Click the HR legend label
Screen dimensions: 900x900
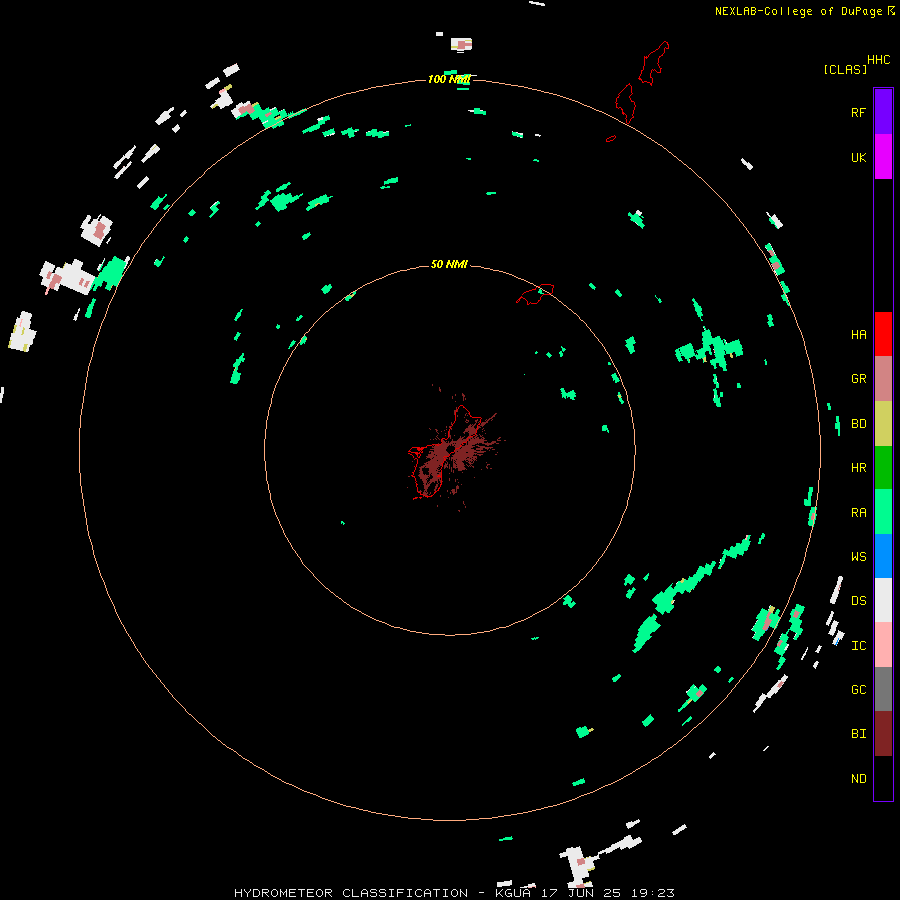tap(858, 468)
